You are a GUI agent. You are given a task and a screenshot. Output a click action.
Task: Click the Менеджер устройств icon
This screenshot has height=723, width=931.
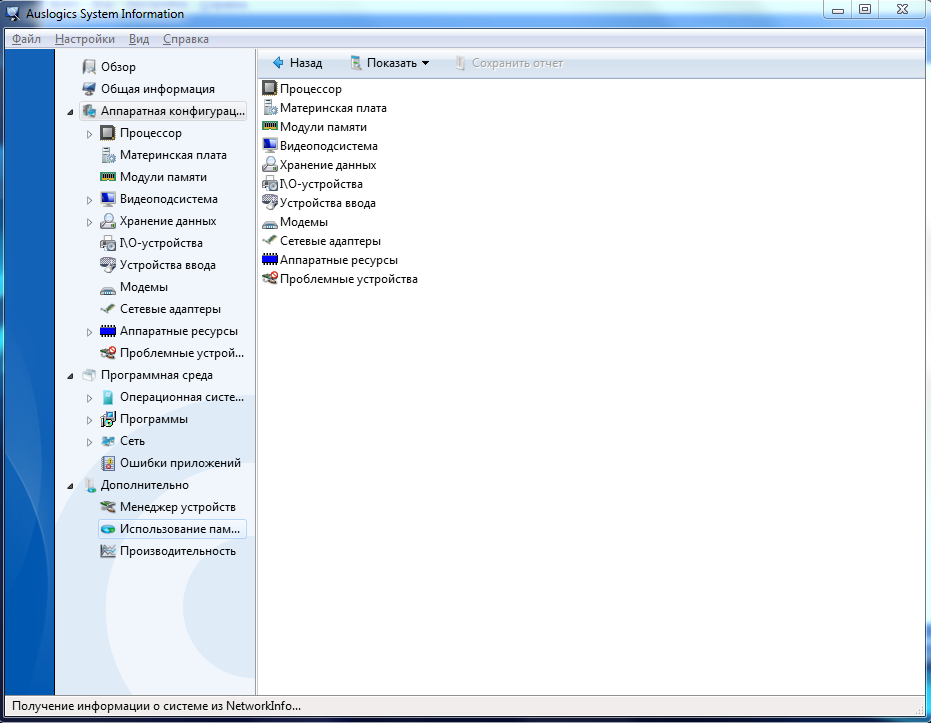coord(107,506)
